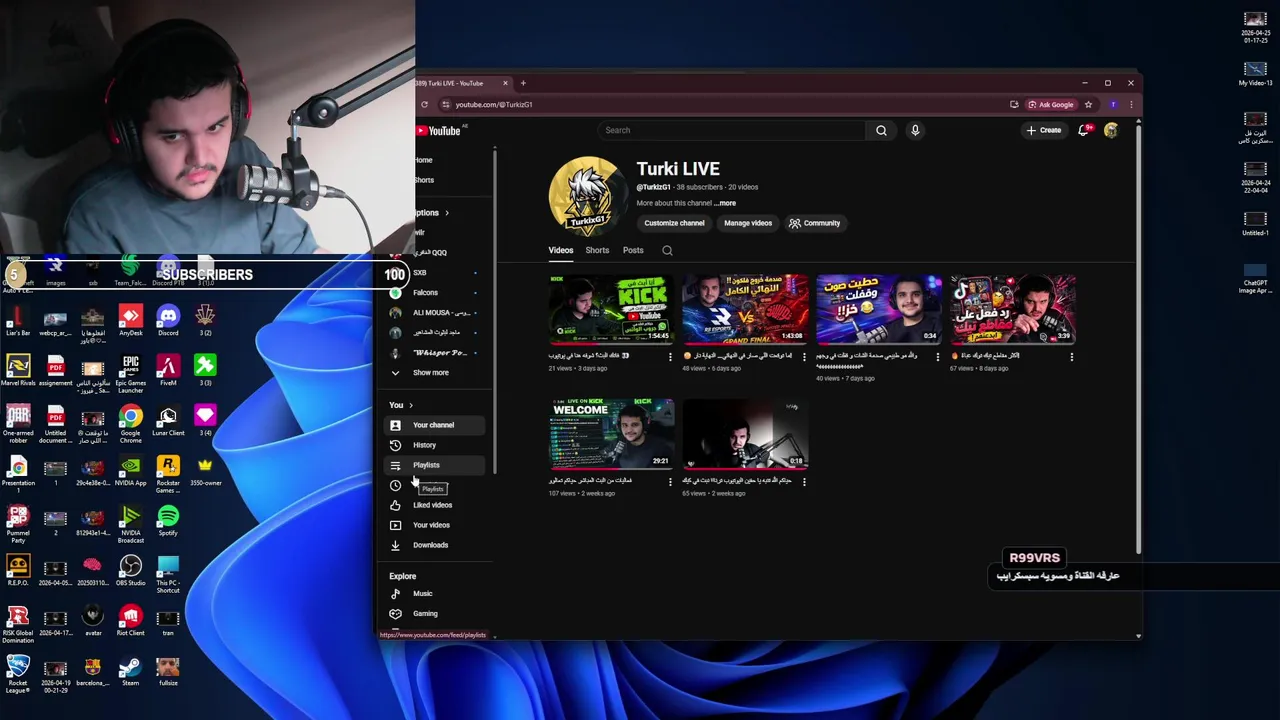This screenshot has height=720, width=1280.
Task: Open Your channel in sidebar
Action: [x=436, y=425]
